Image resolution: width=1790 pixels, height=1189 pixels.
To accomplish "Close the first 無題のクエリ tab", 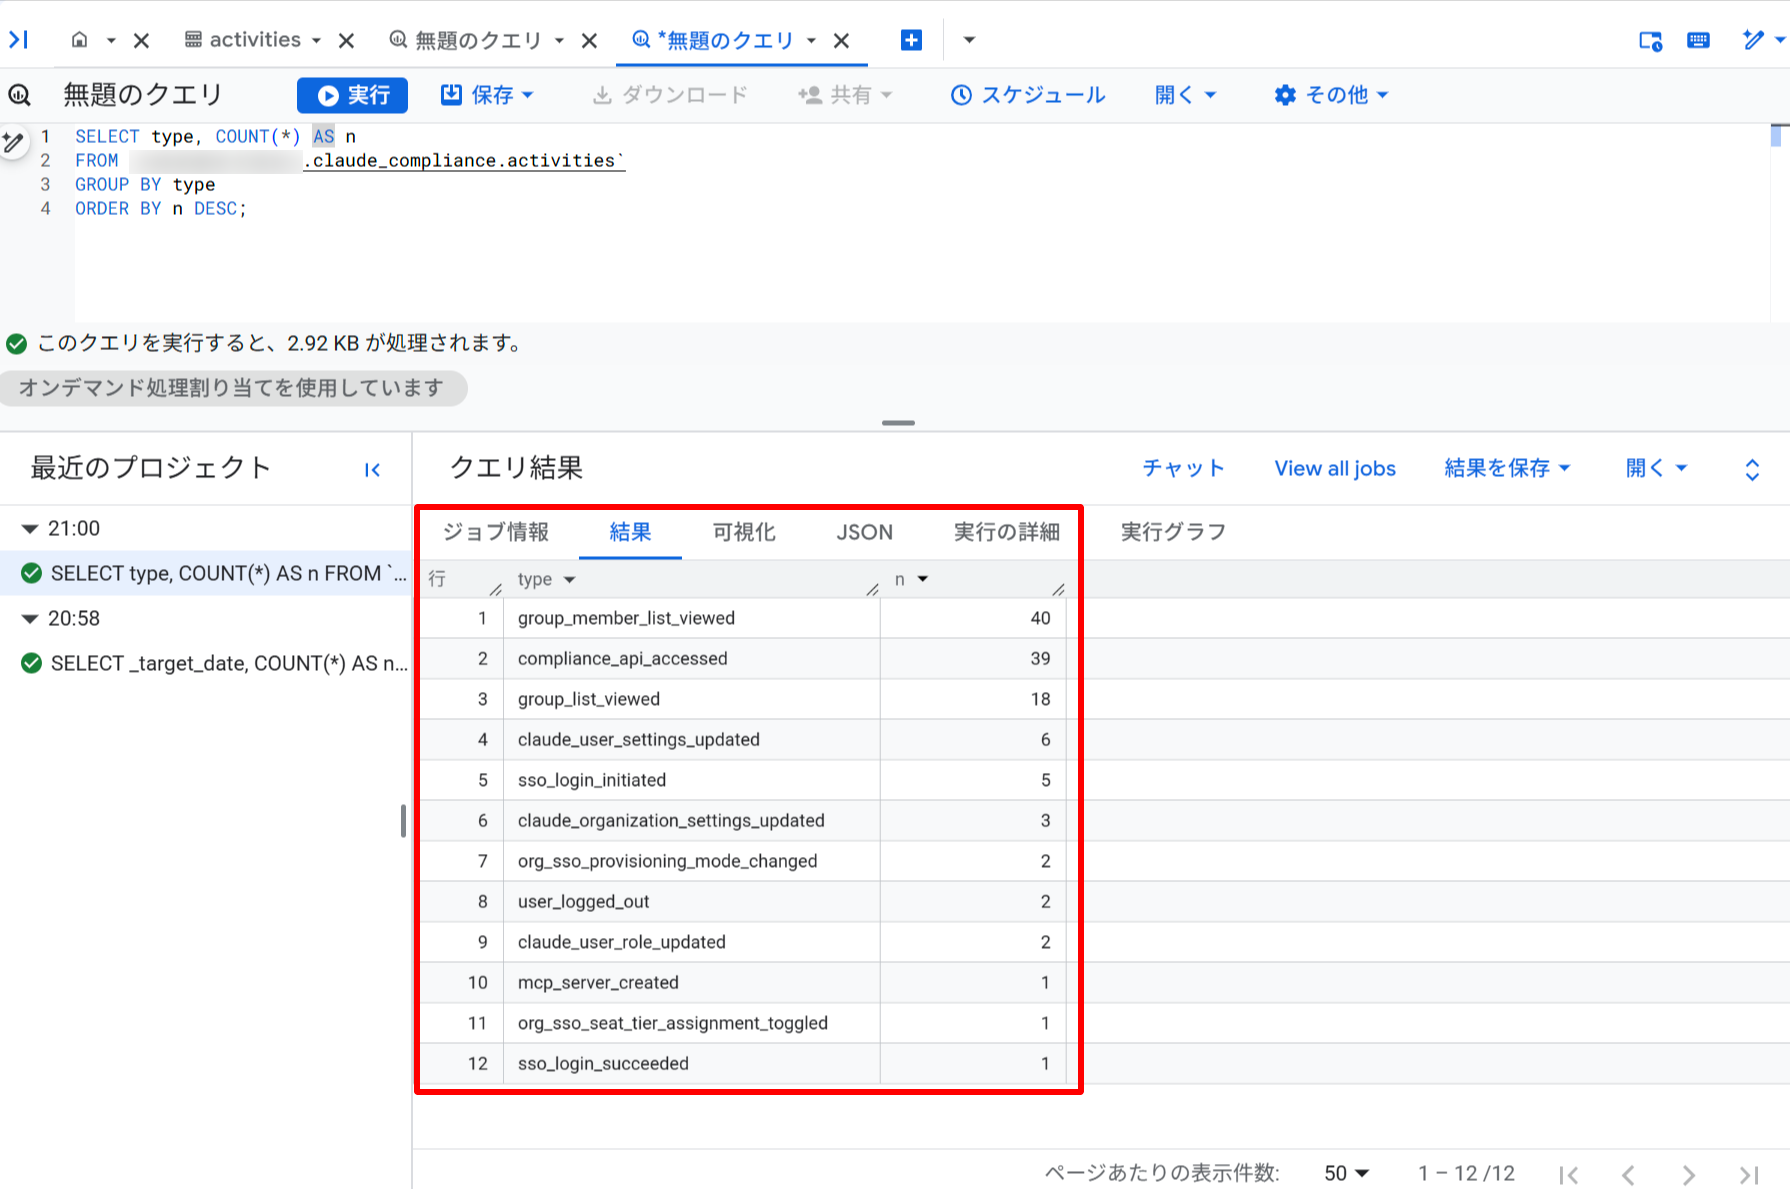I will [589, 40].
